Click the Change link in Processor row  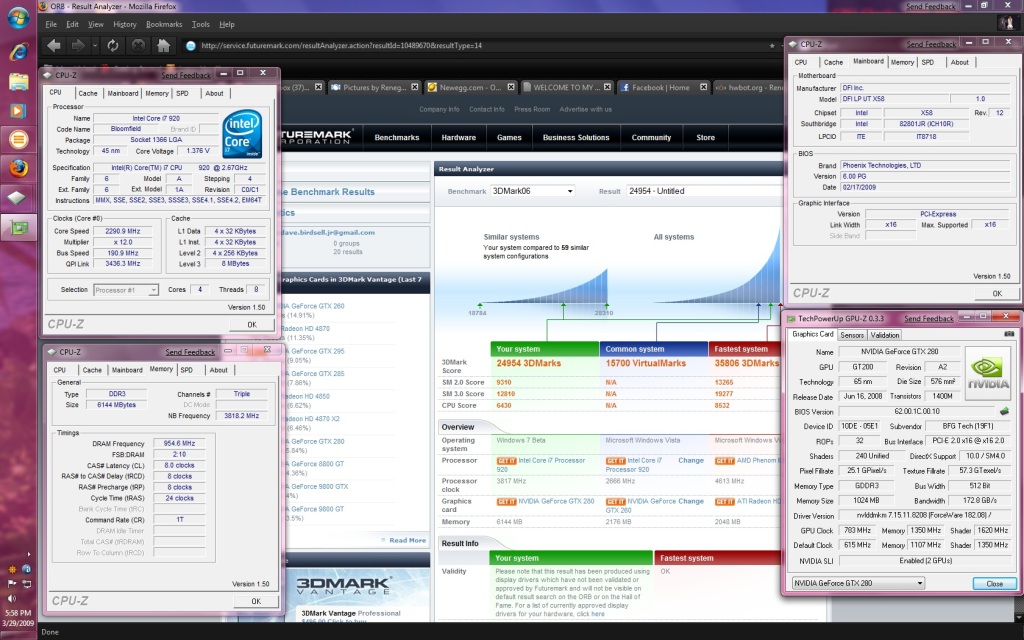coord(690,460)
